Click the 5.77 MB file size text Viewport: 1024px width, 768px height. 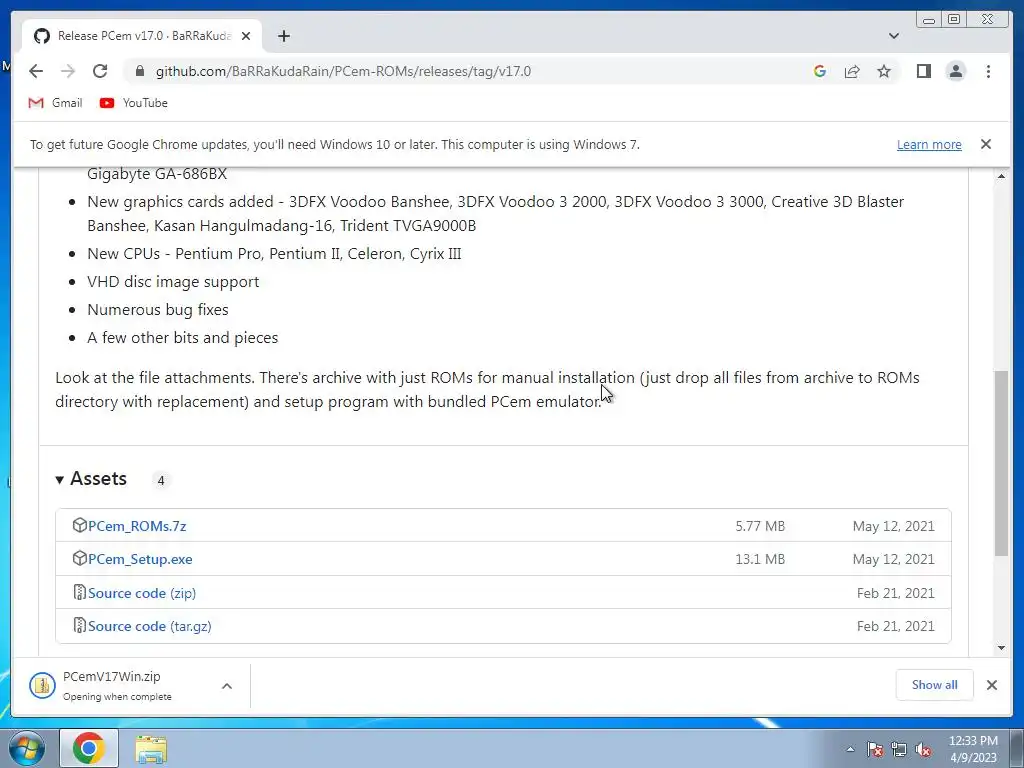point(760,526)
